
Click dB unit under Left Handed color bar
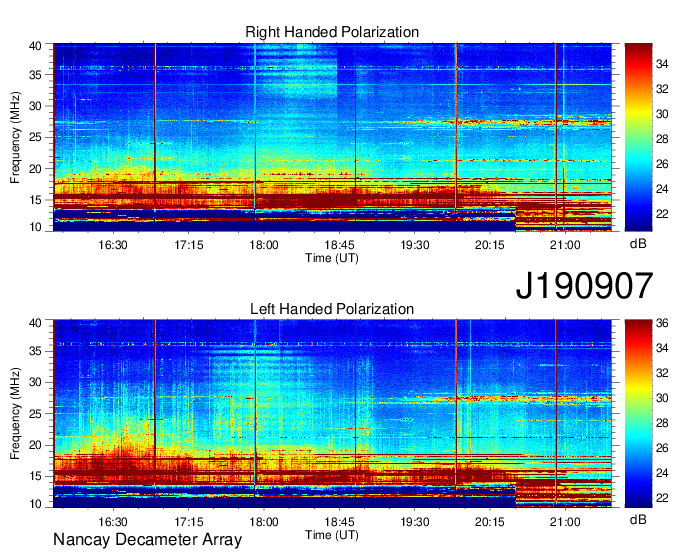tap(638, 520)
